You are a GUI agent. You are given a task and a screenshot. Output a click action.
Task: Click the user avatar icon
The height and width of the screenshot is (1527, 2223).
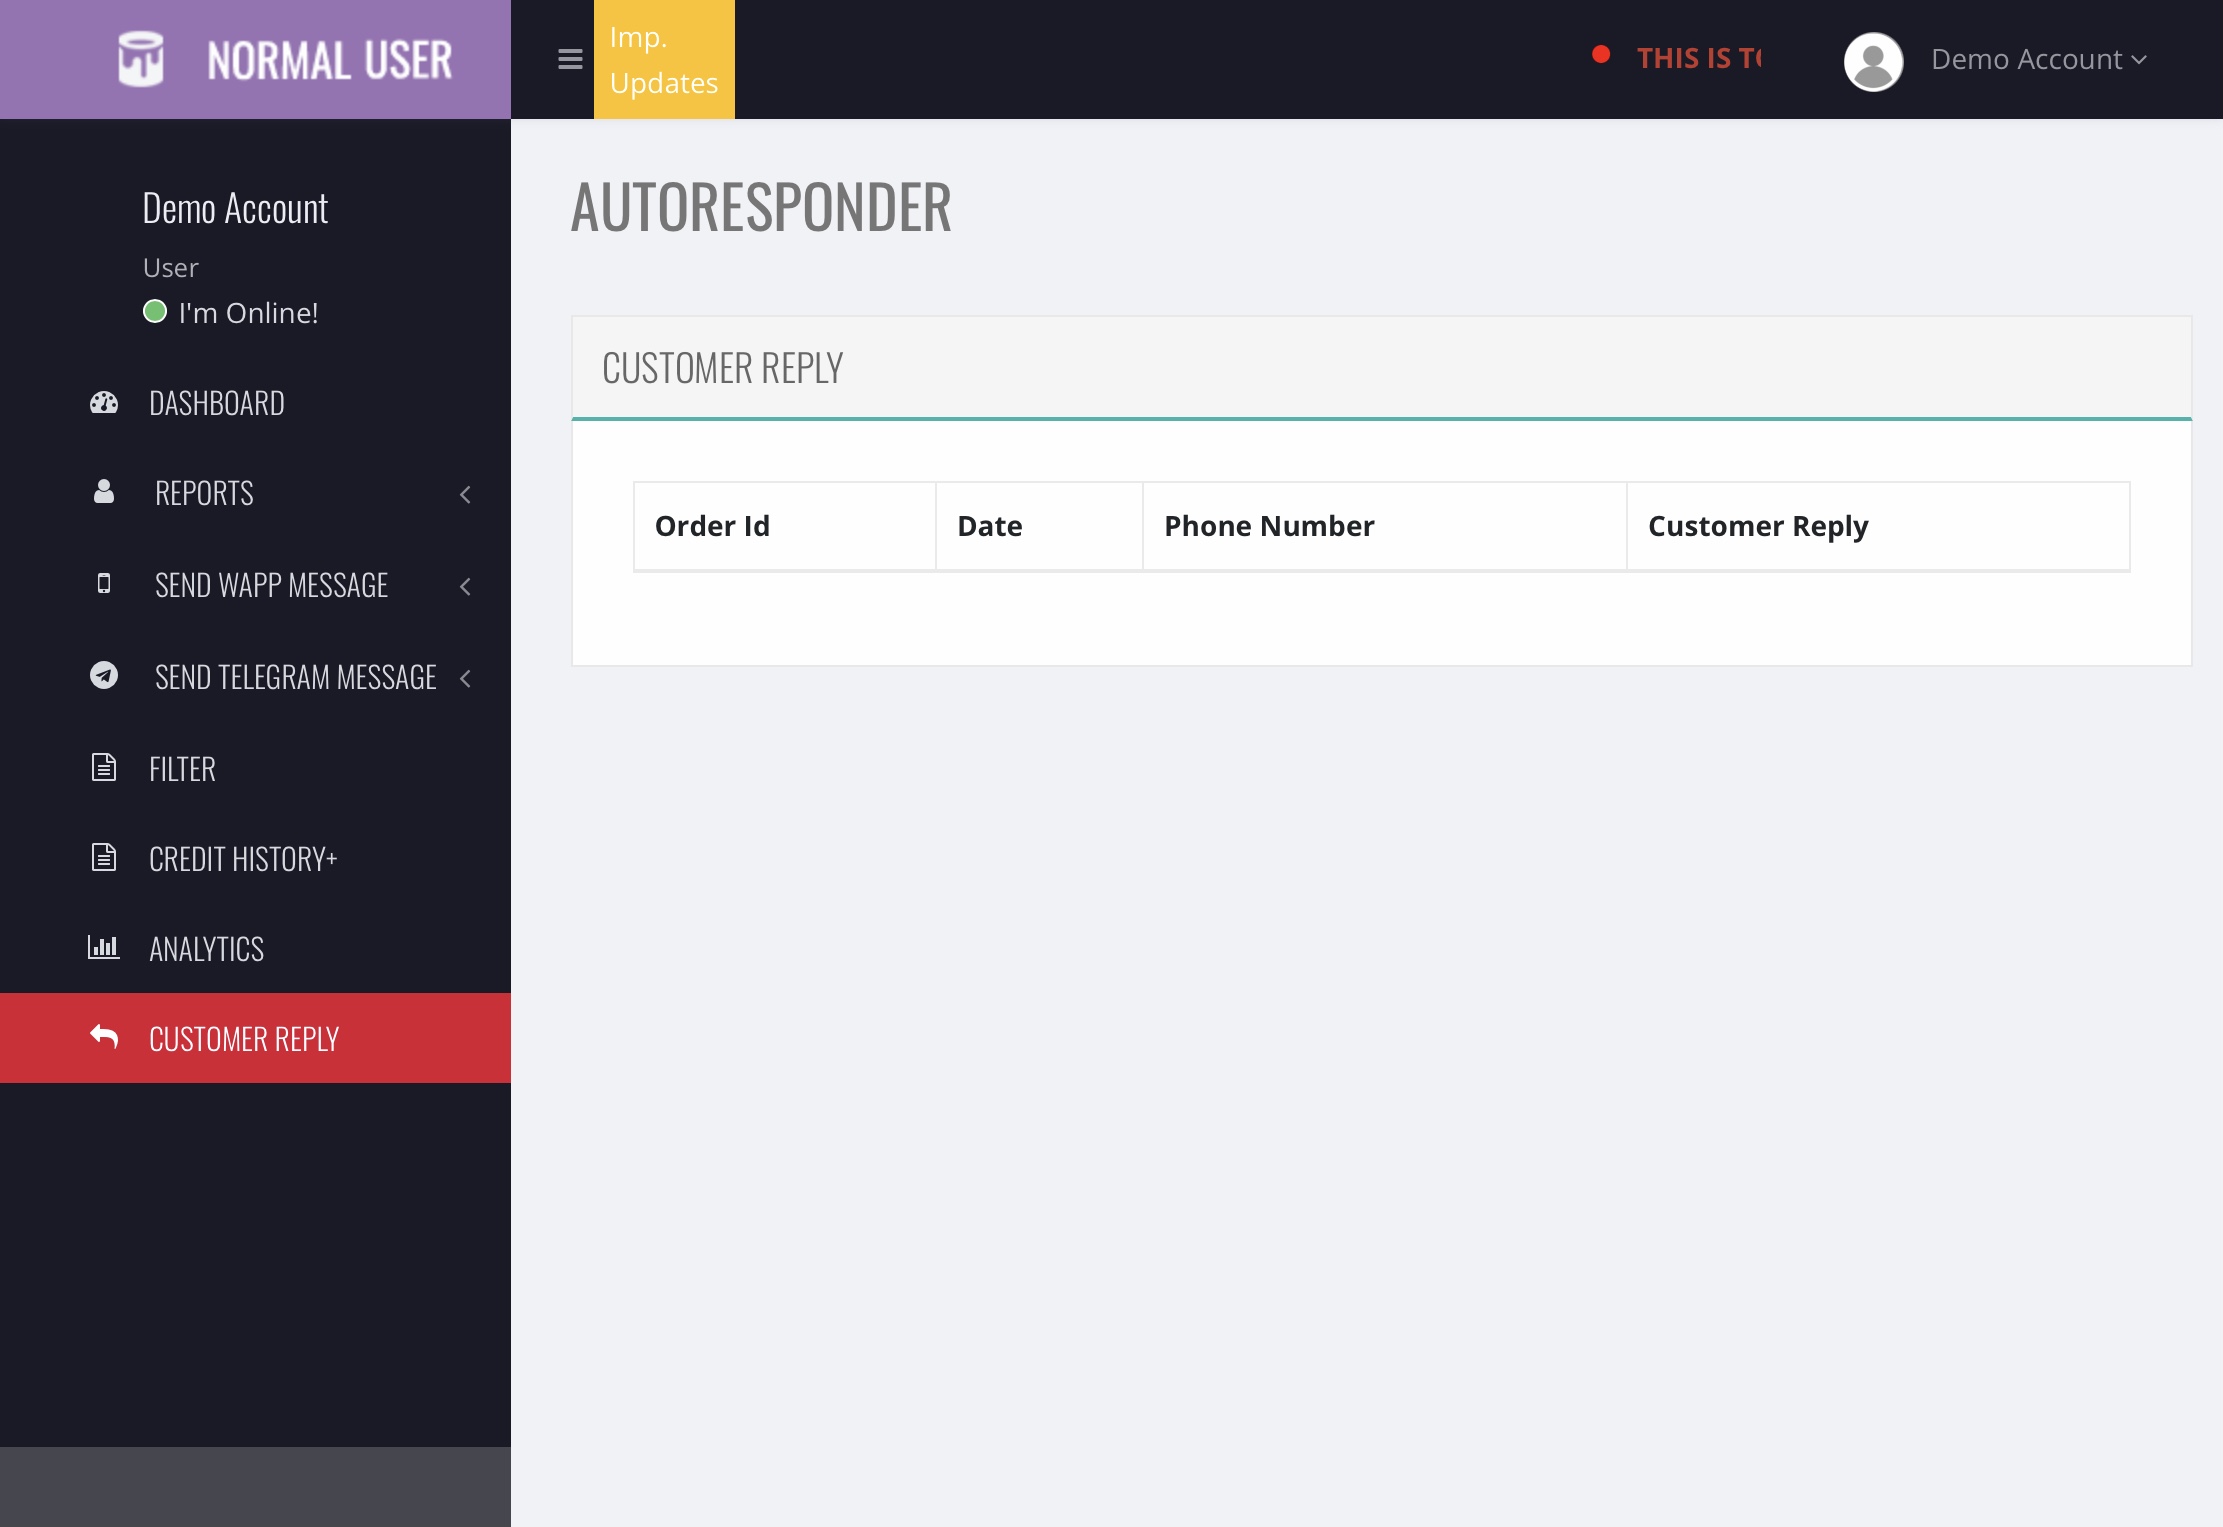click(x=1873, y=61)
